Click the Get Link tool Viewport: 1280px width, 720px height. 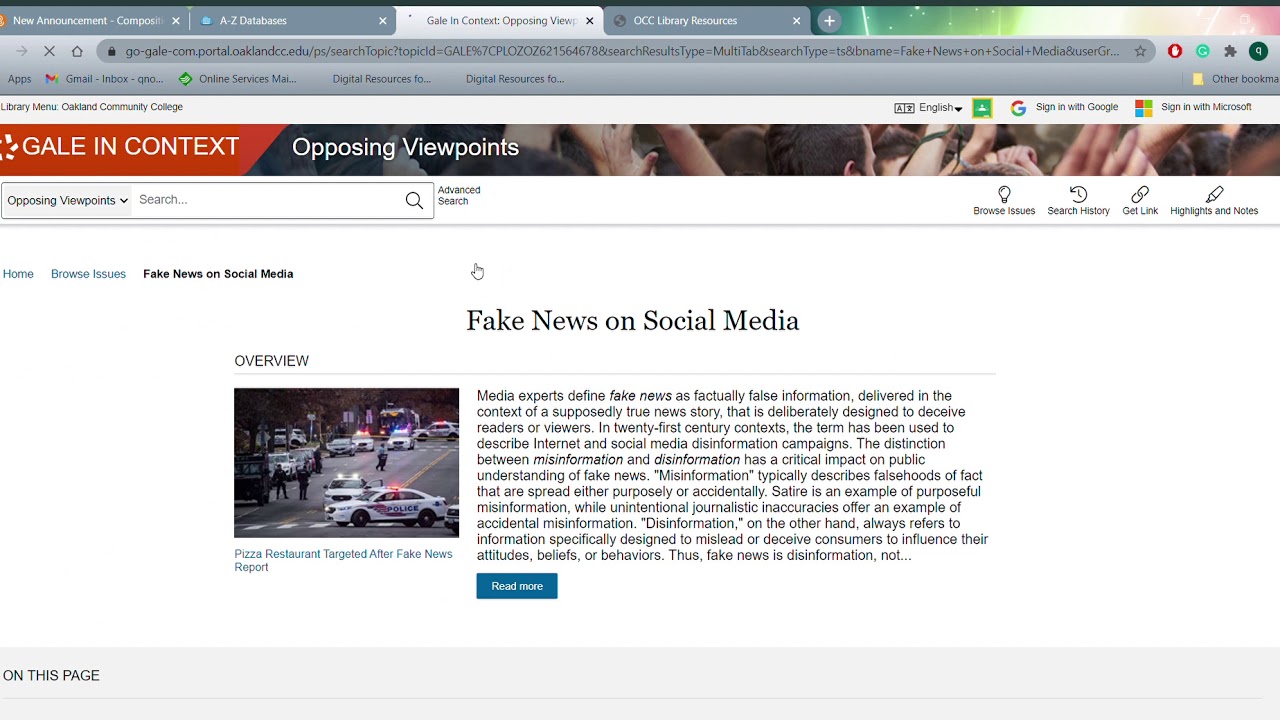(1140, 201)
